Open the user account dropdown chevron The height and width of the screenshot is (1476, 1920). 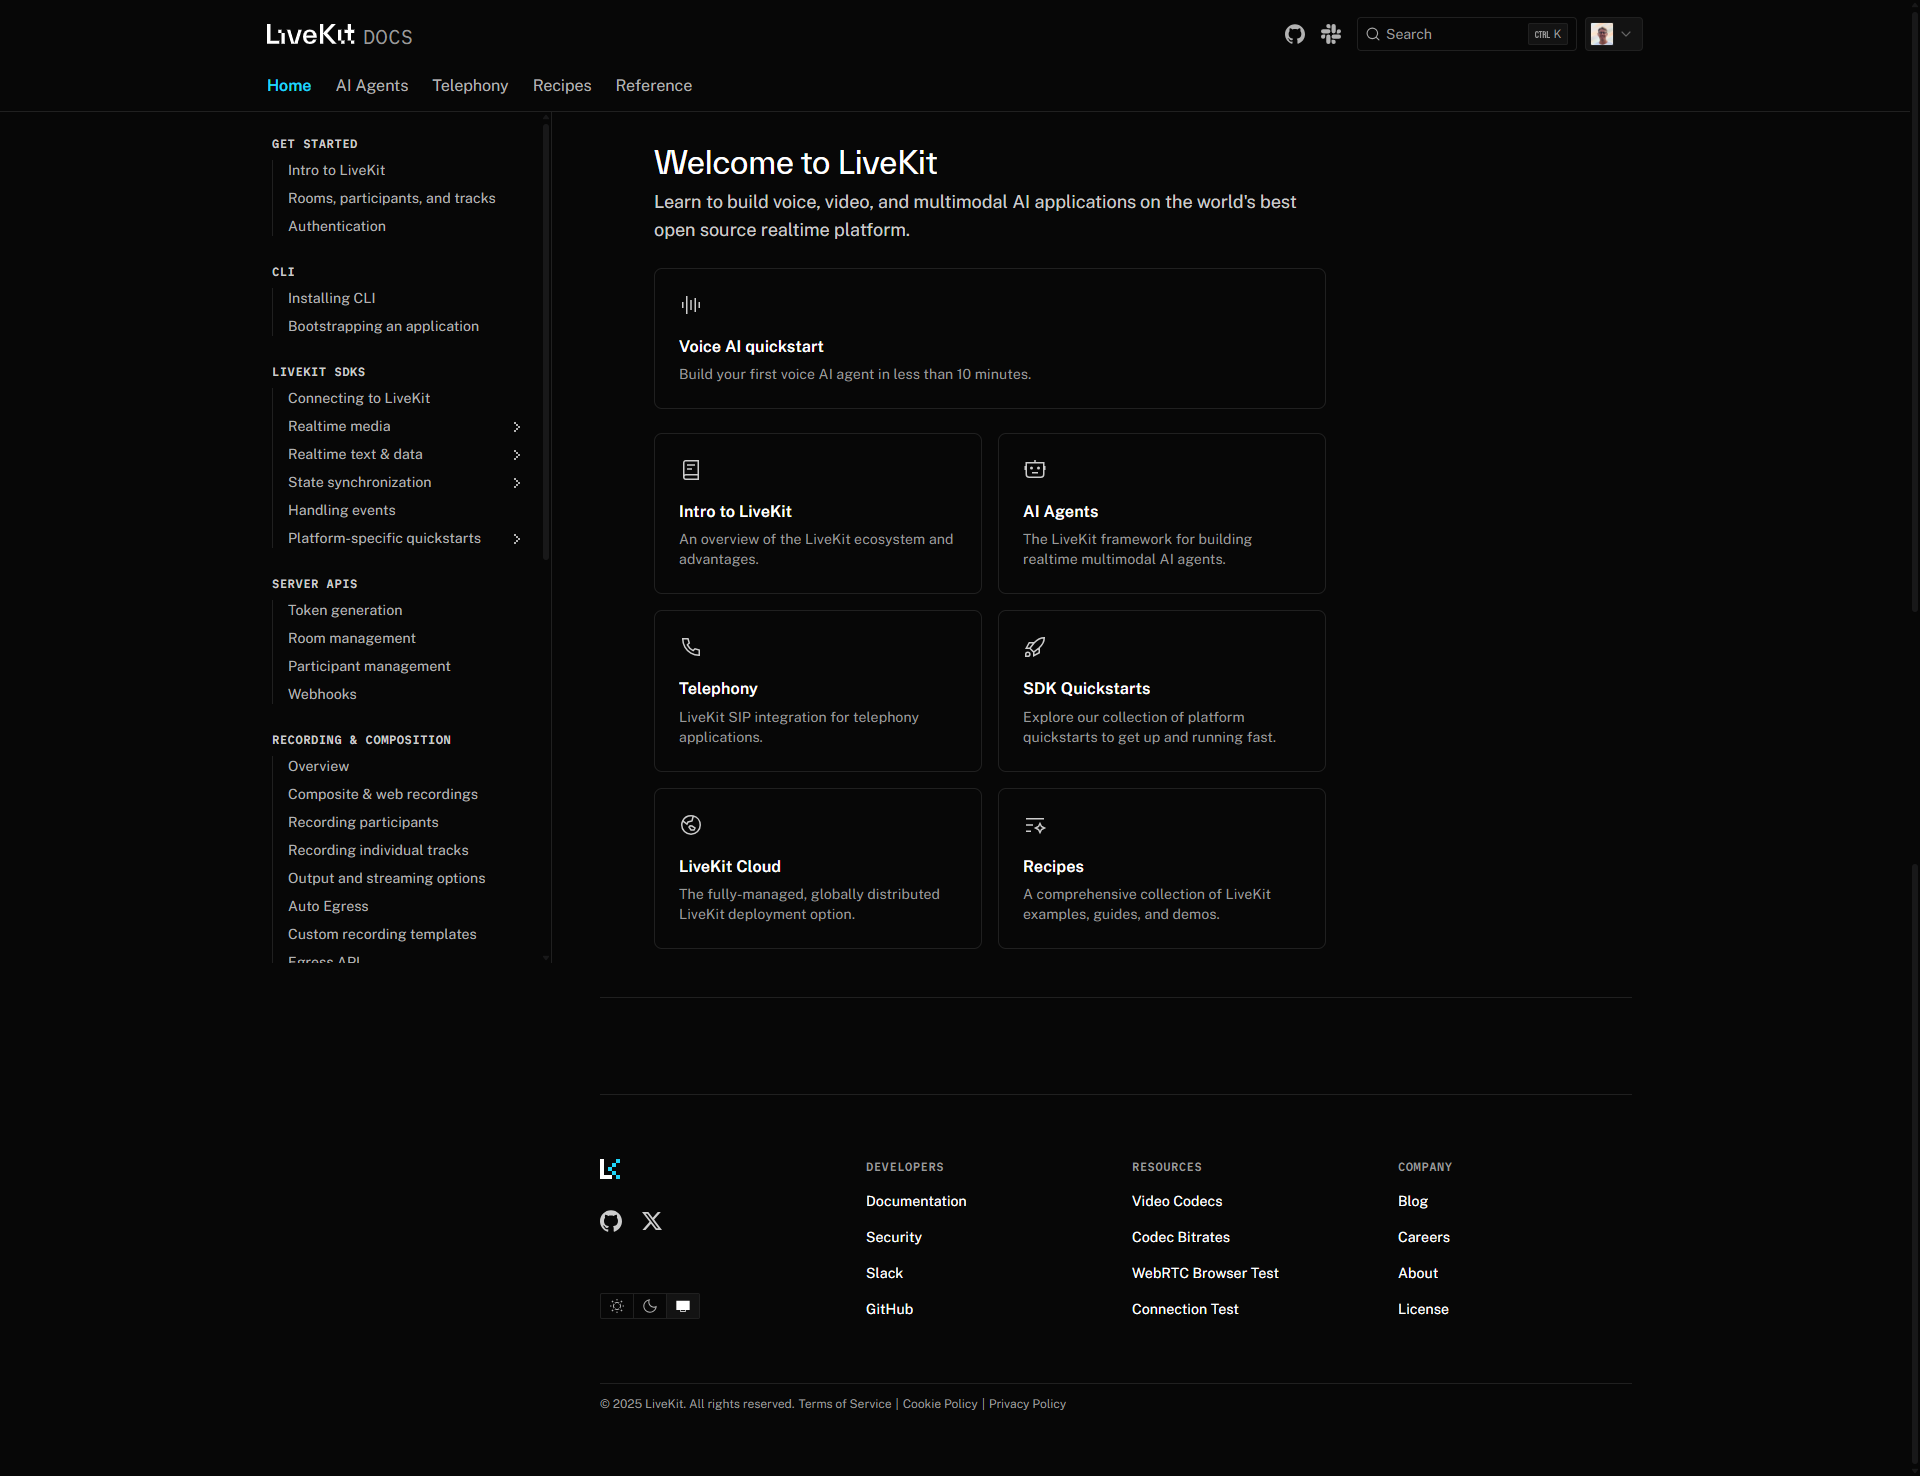pyautogui.click(x=1626, y=34)
